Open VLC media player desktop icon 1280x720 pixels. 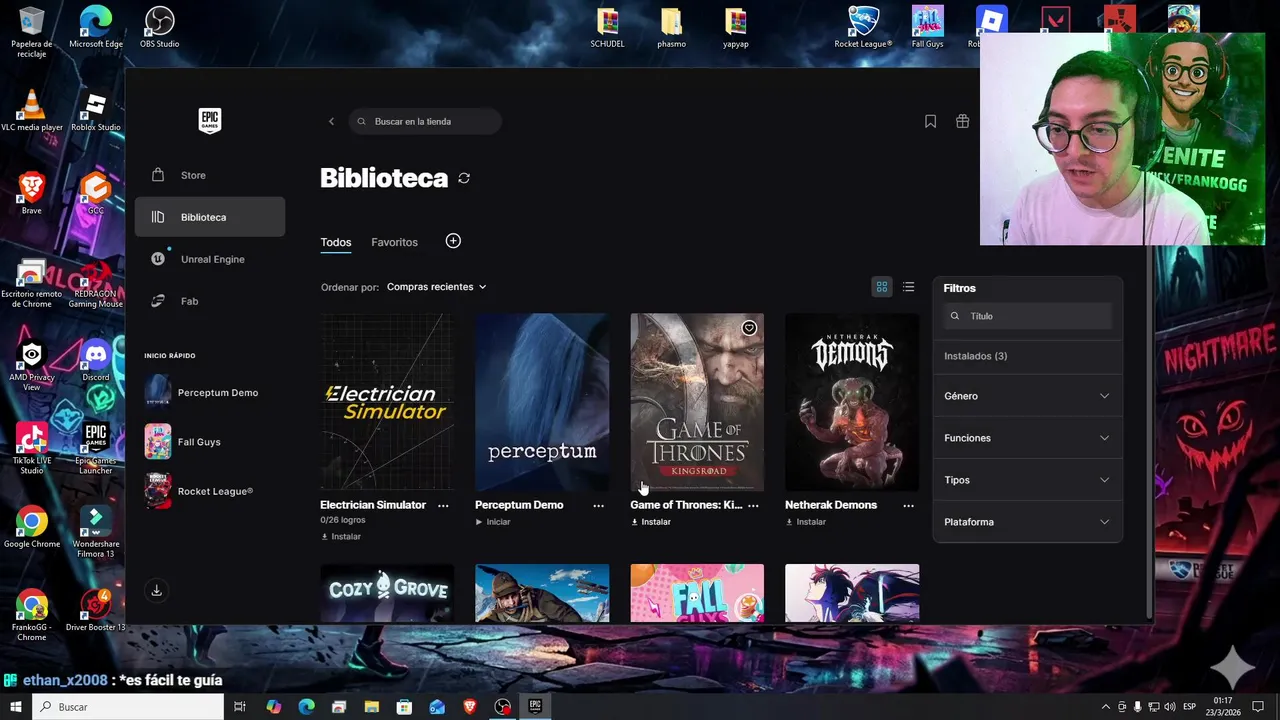coord(32,111)
